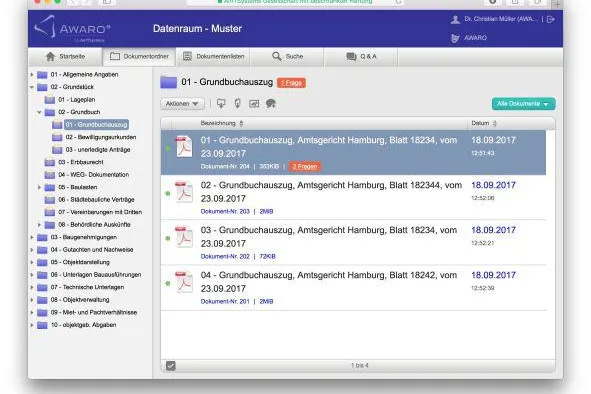Click the attachment clip icon in the toolbar
This screenshot has height=394, width=591.
237,104
